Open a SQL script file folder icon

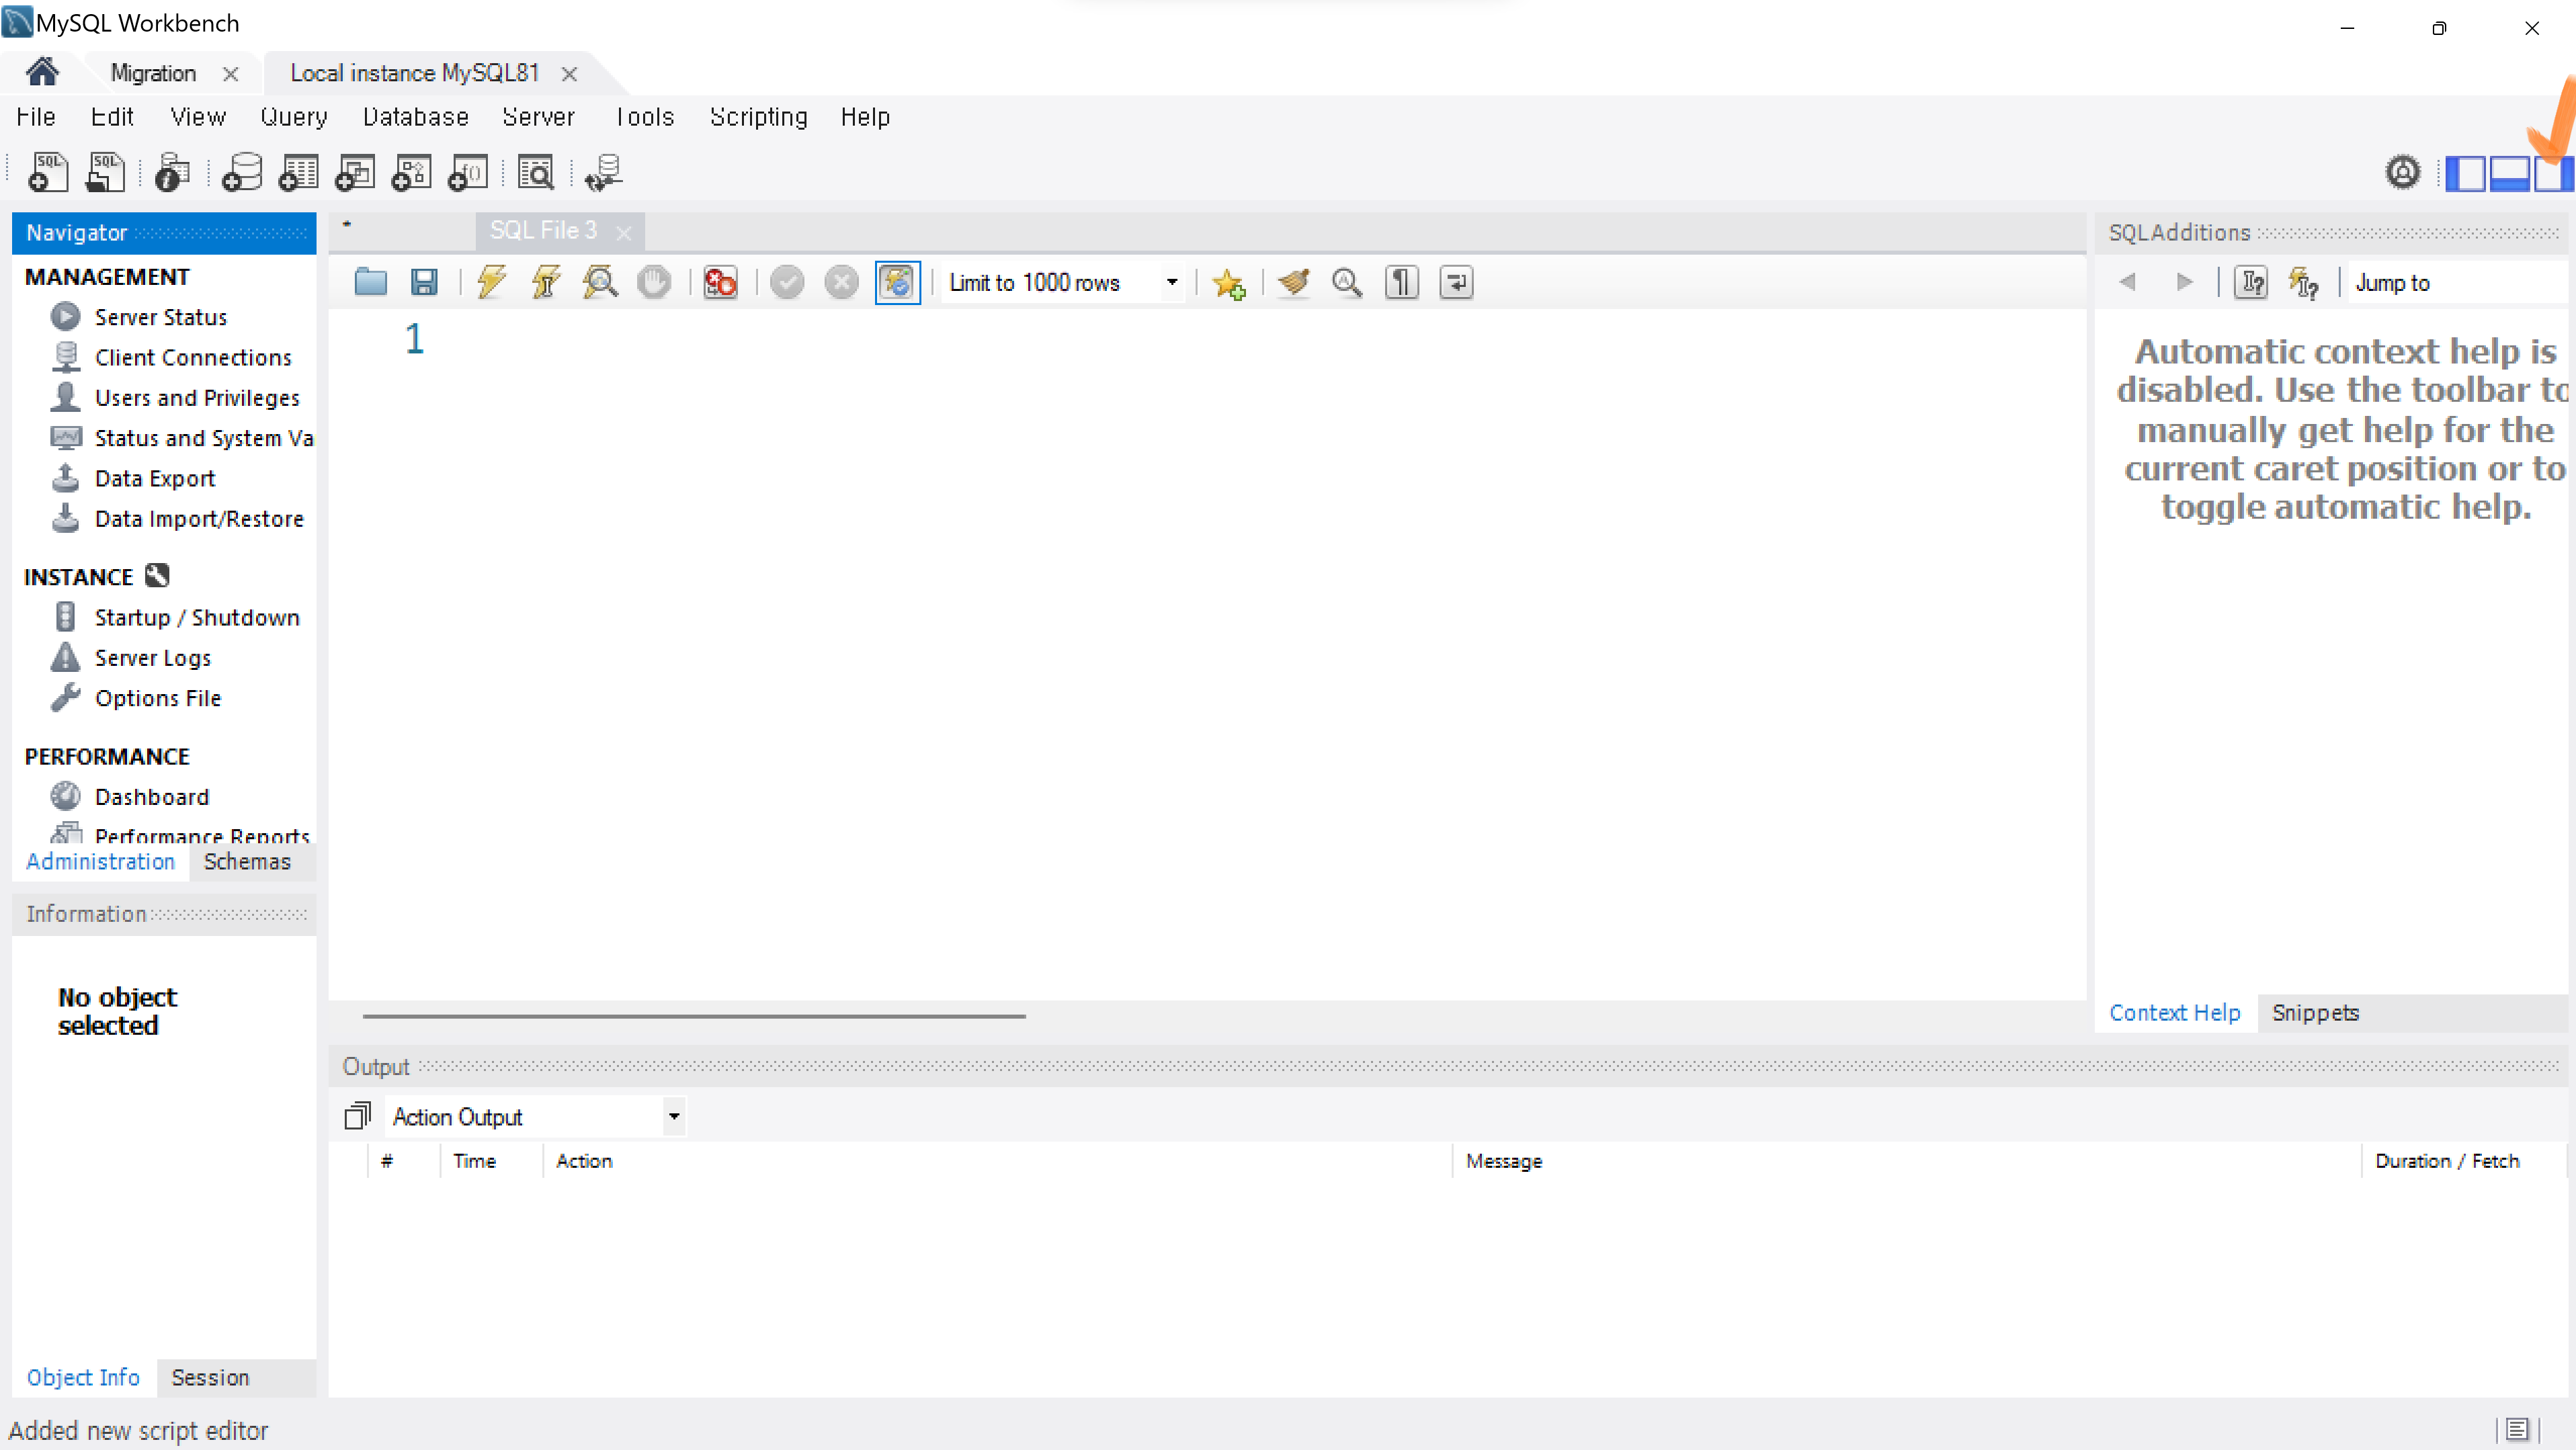tap(370, 283)
